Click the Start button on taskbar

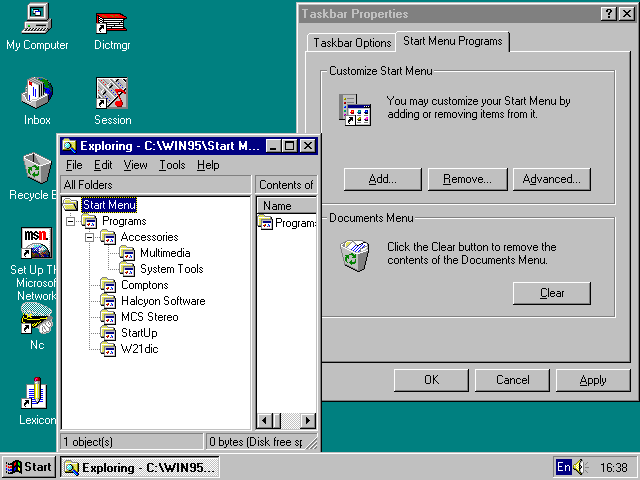[x=29, y=467]
